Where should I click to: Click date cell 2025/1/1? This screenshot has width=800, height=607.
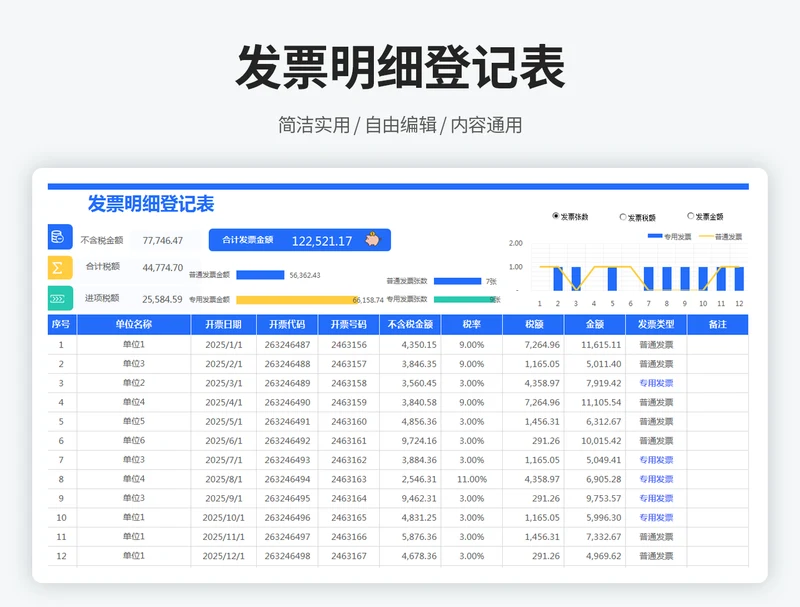(223, 345)
